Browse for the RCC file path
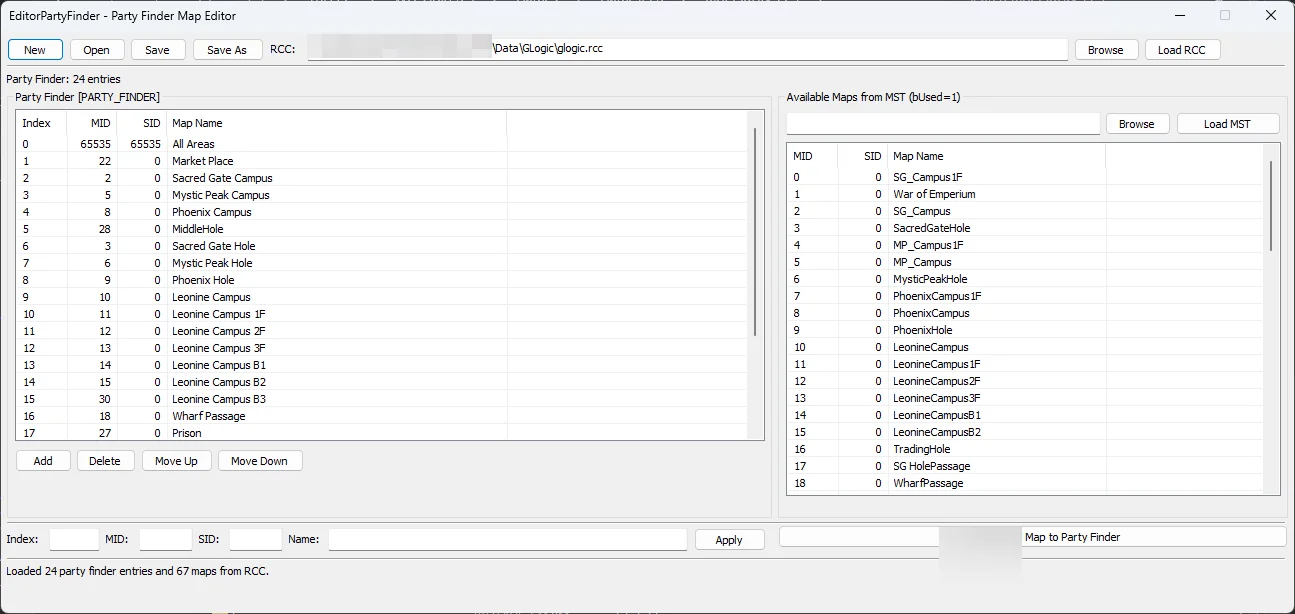The image size is (1295, 614). tap(1106, 50)
